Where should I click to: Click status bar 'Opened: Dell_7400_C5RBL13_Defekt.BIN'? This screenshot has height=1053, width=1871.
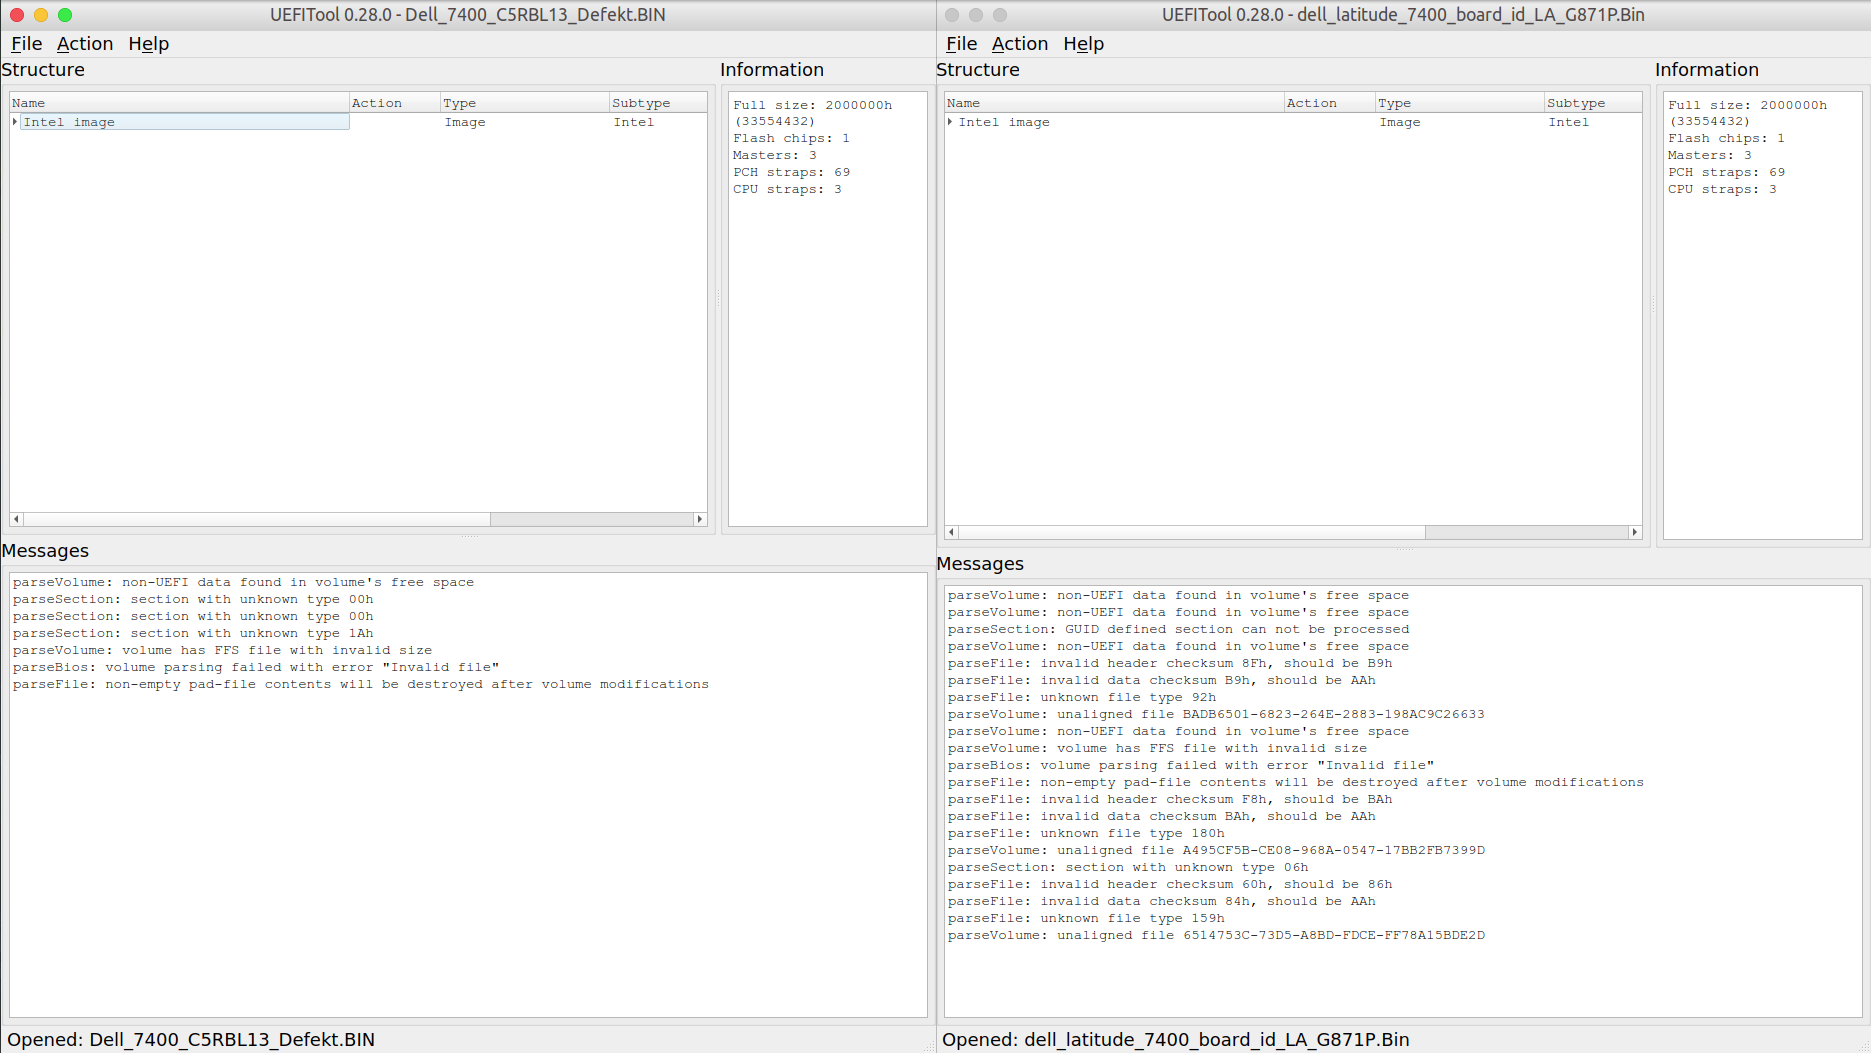[191, 1040]
